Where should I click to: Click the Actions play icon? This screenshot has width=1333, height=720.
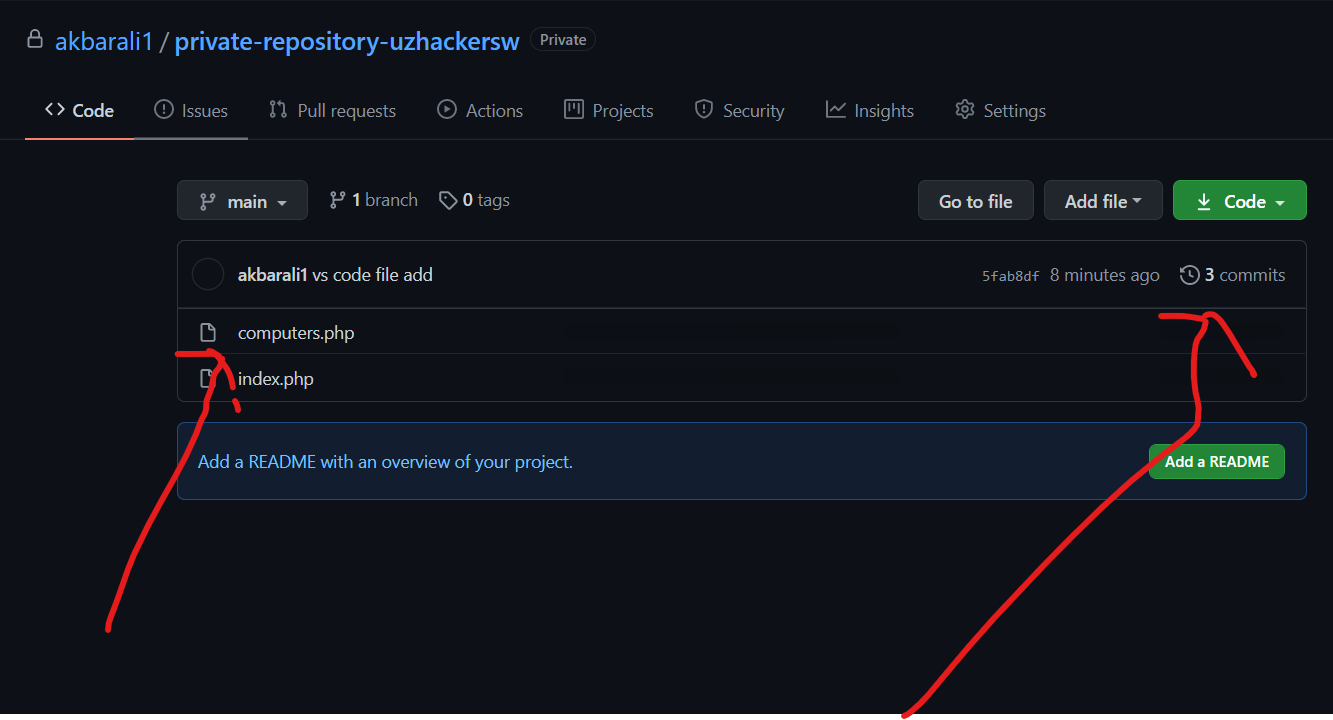point(447,110)
